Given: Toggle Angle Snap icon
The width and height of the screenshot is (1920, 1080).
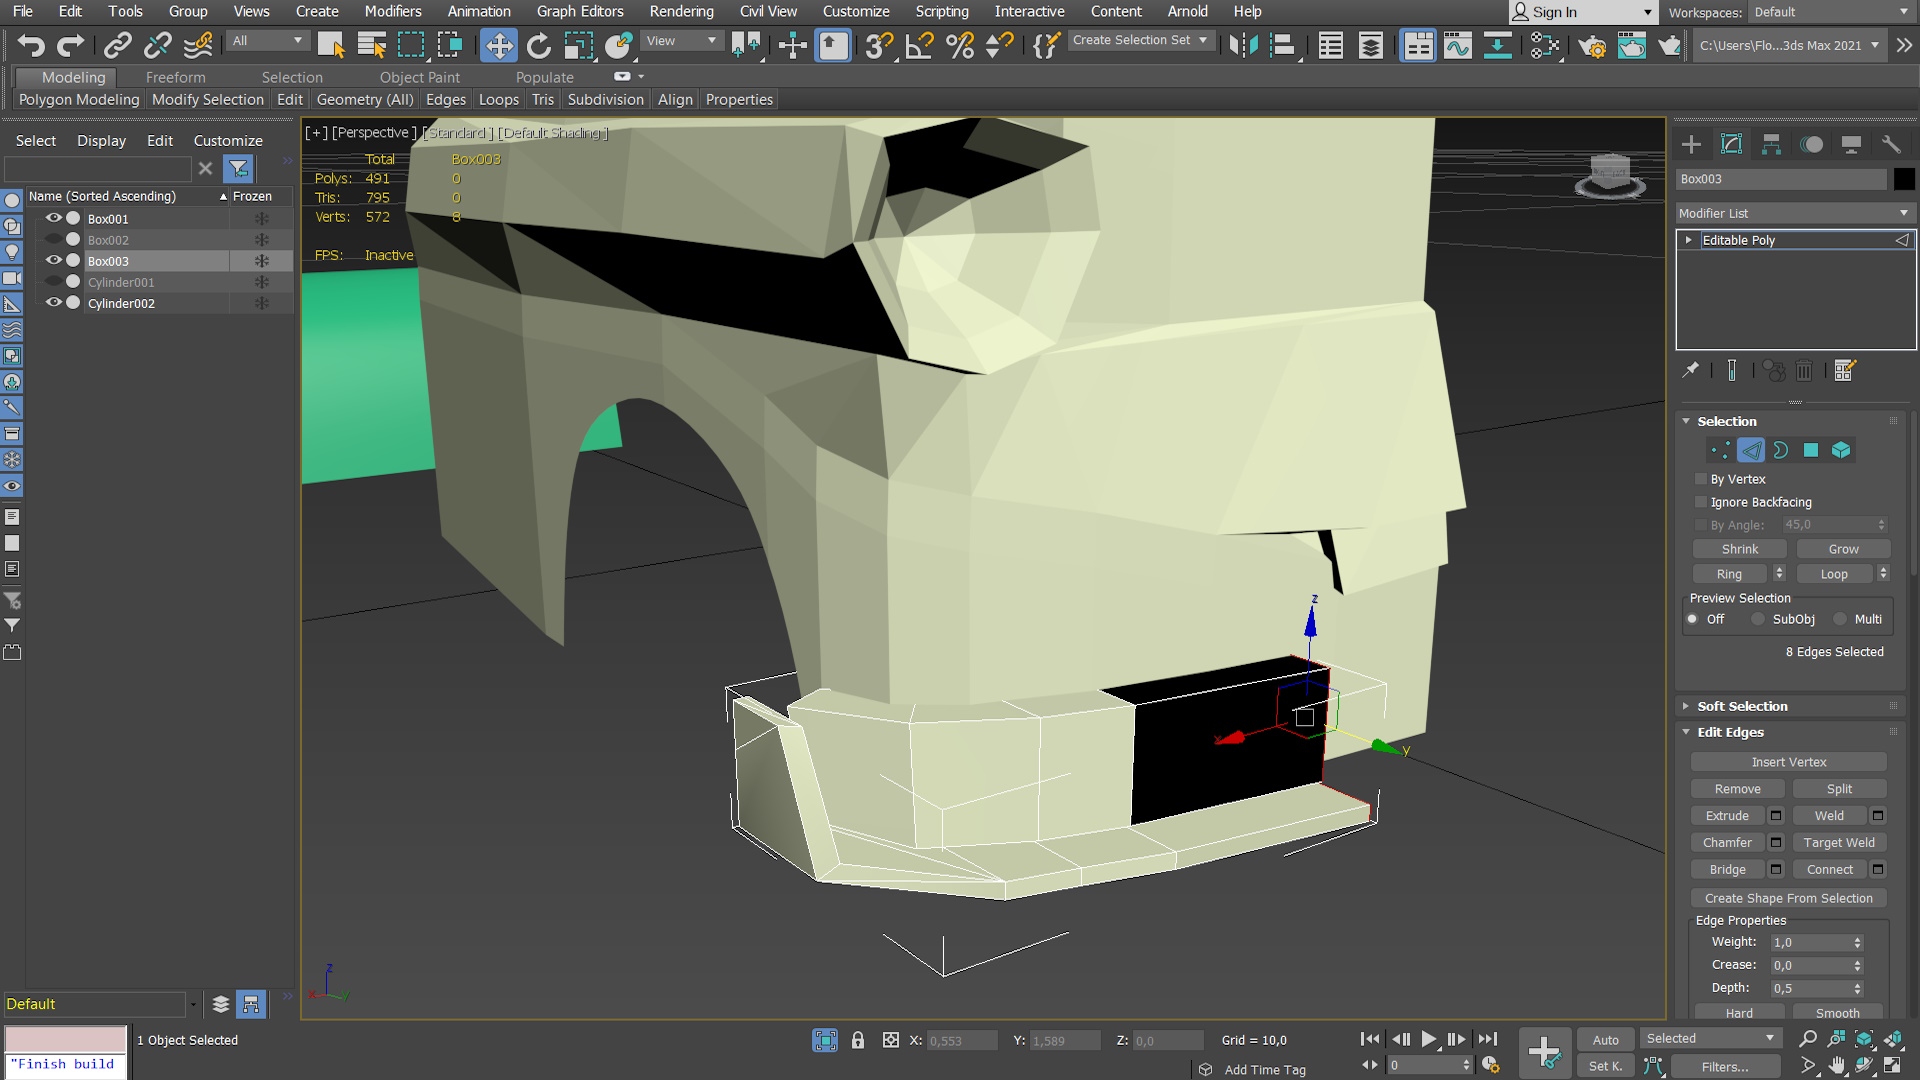Looking at the screenshot, I should click(919, 46).
